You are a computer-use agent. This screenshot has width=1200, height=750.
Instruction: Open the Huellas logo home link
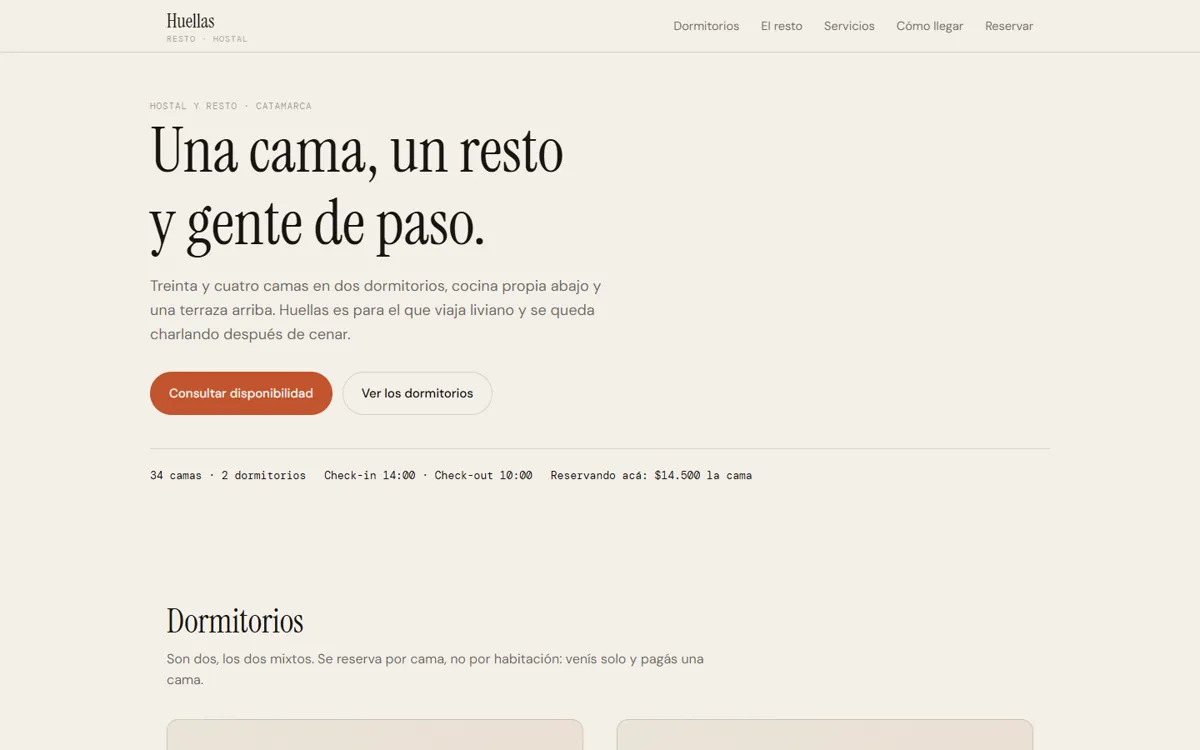206,27
